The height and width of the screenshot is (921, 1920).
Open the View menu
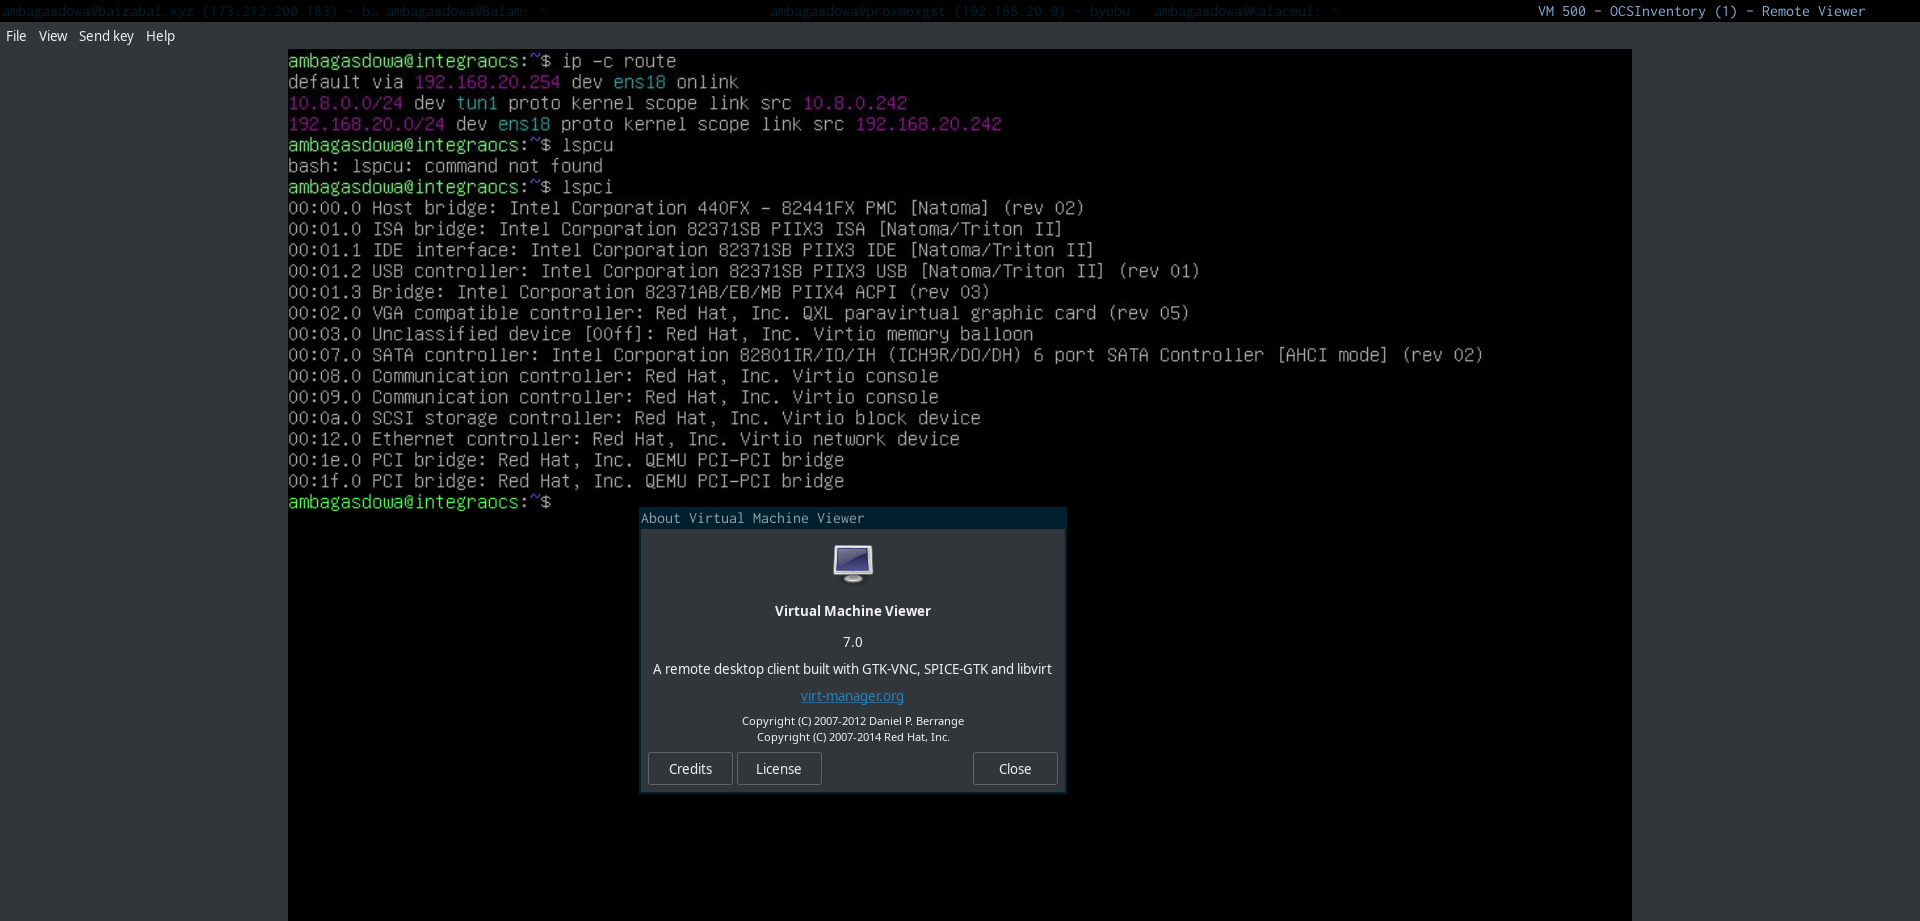point(53,36)
